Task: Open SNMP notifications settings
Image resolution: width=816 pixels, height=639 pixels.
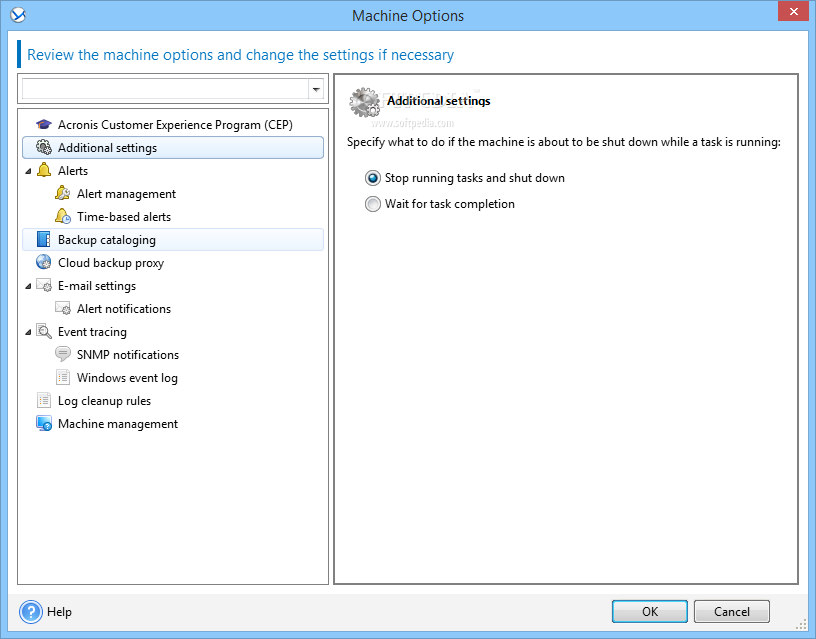Action: (x=128, y=354)
